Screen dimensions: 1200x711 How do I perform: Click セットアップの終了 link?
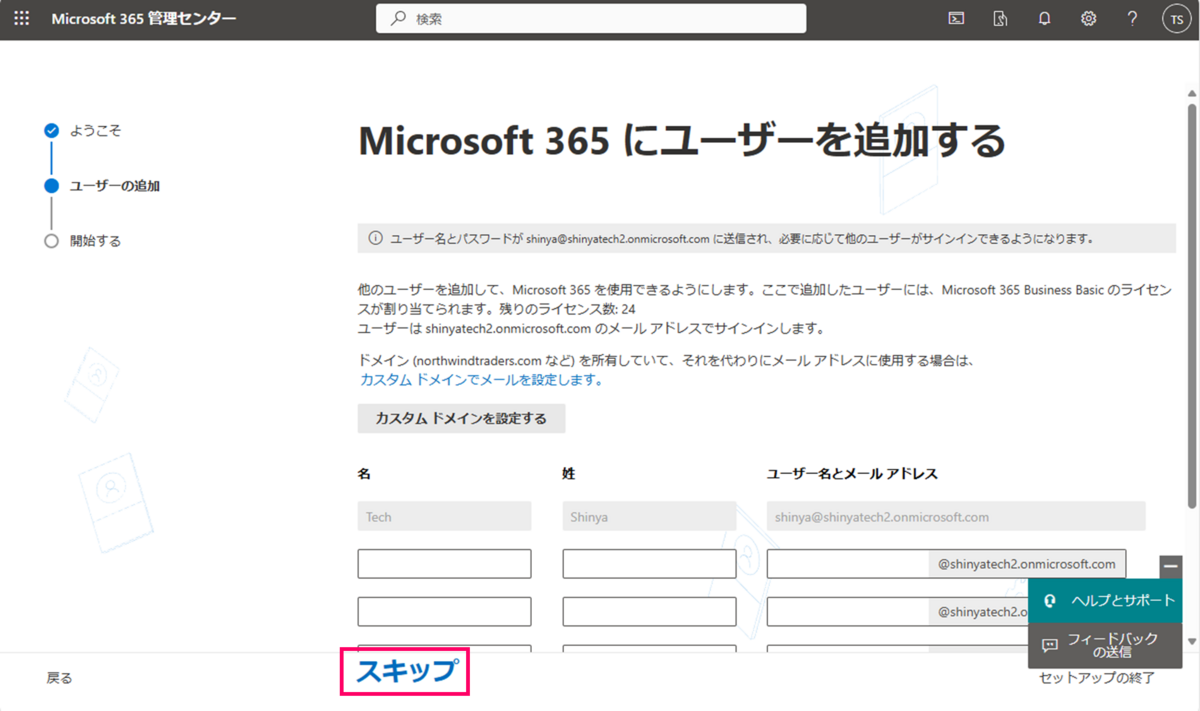point(1096,678)
